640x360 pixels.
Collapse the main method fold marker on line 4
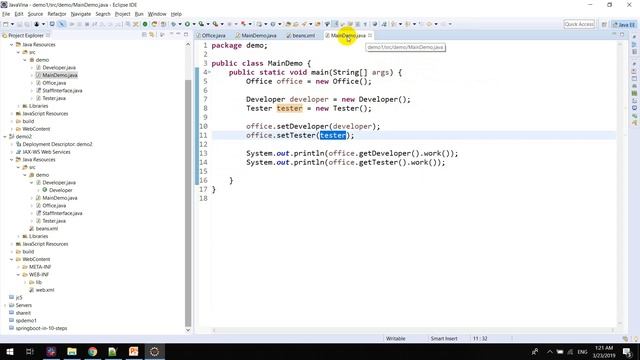(210, 72)
